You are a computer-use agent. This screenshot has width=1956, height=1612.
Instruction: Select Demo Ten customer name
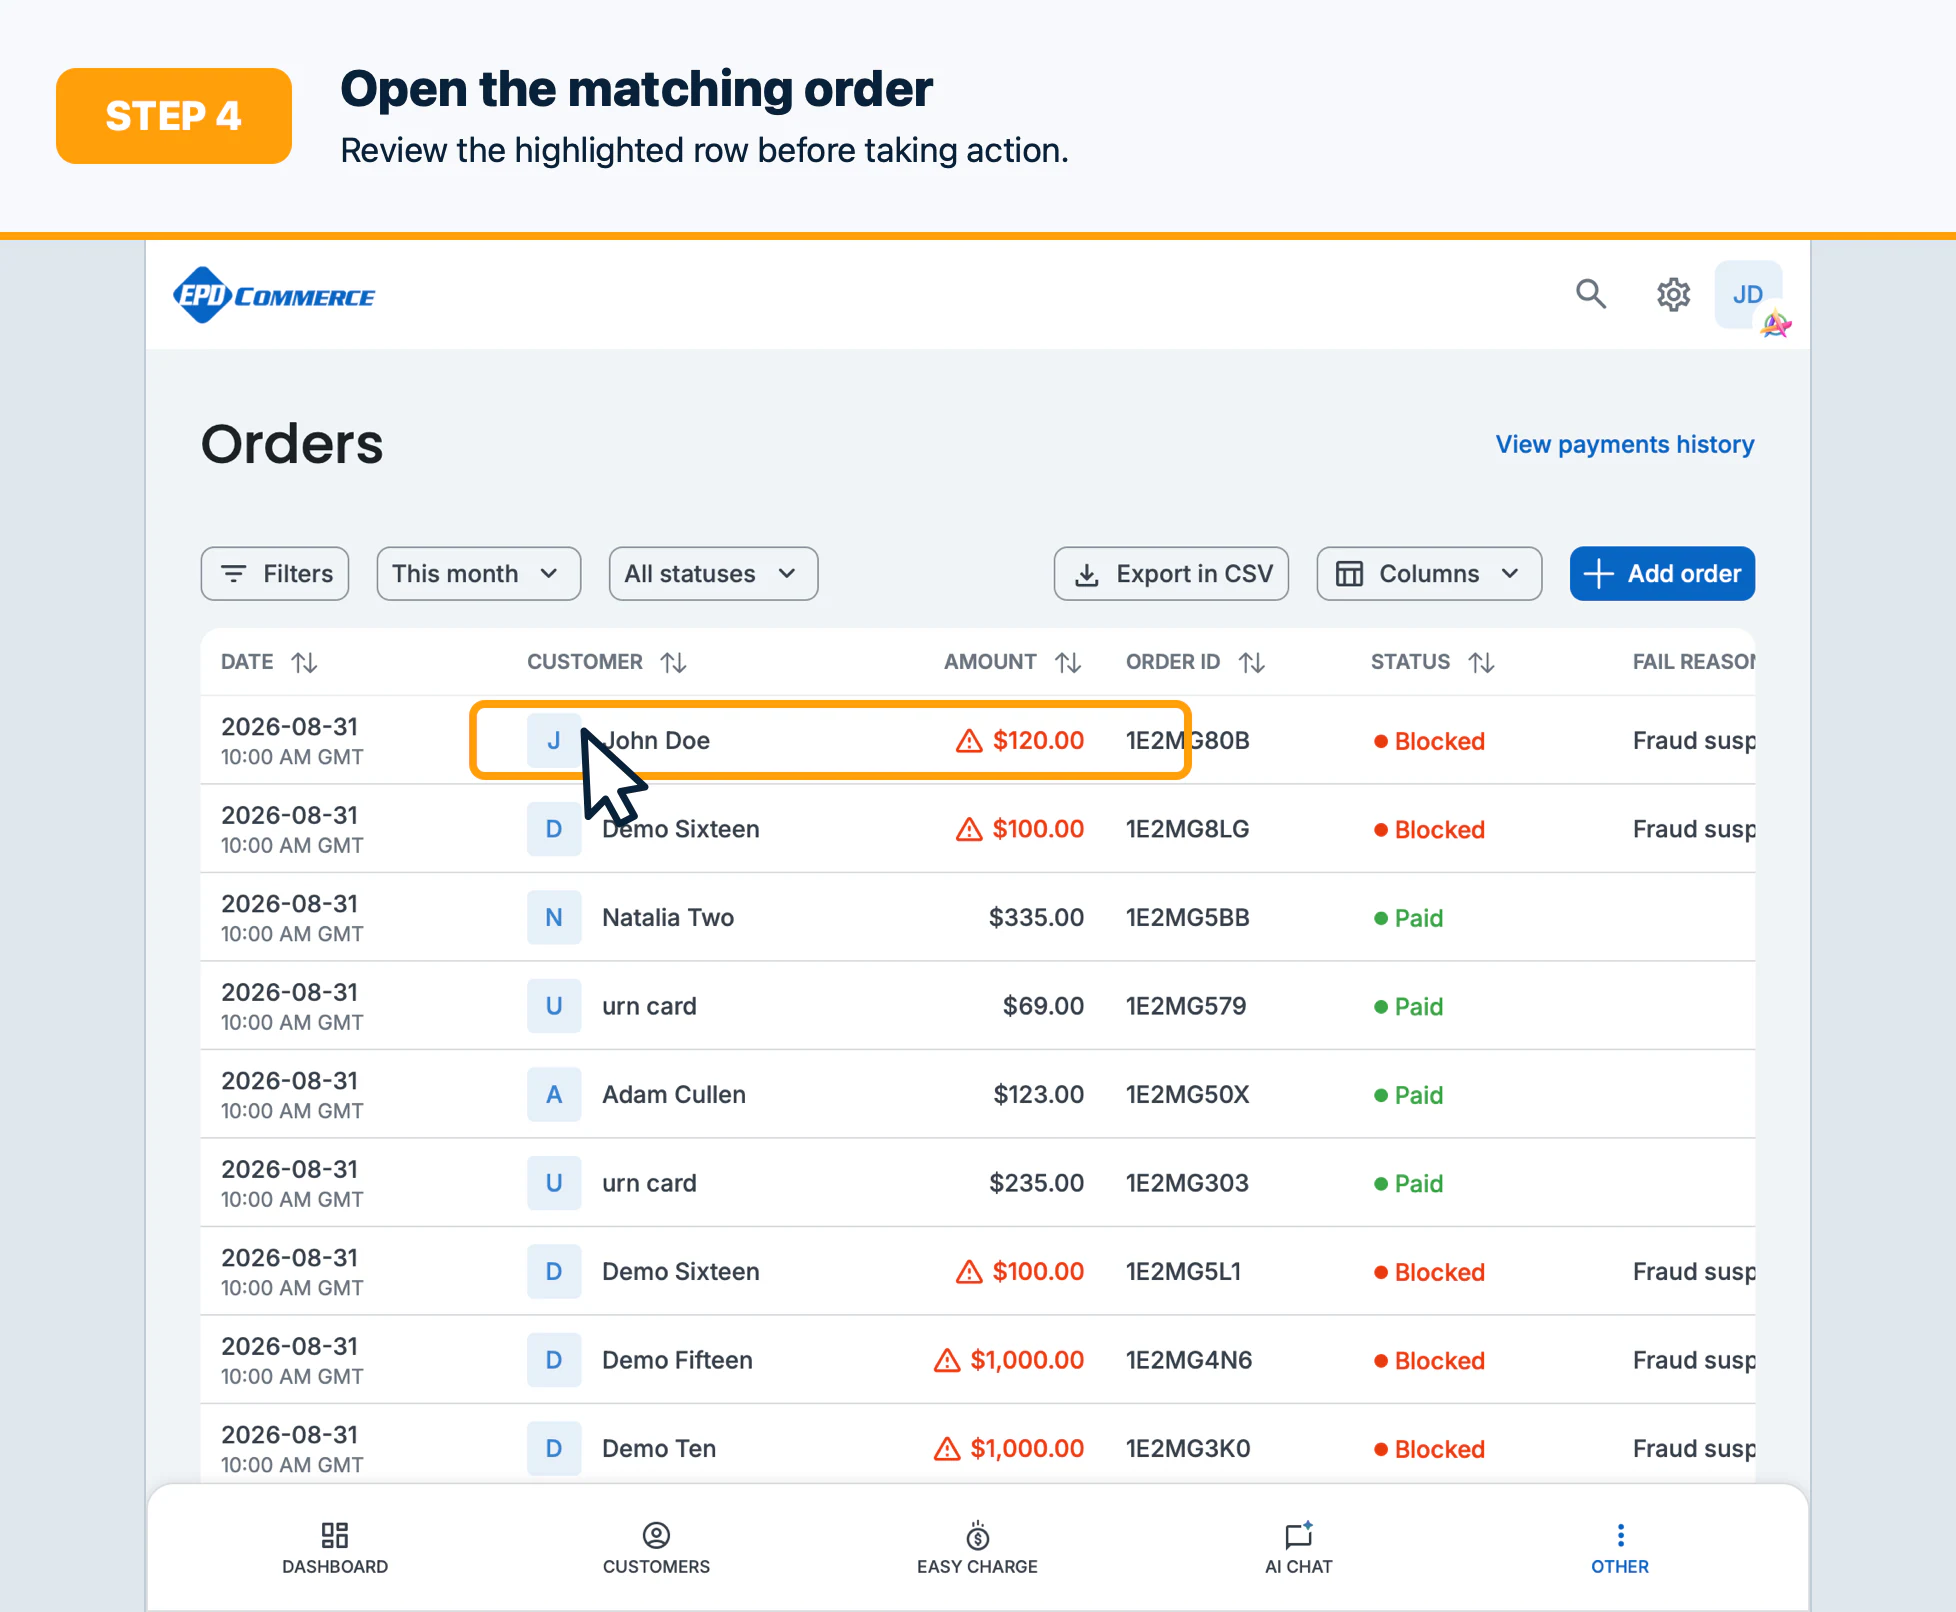click(659, 1449)
